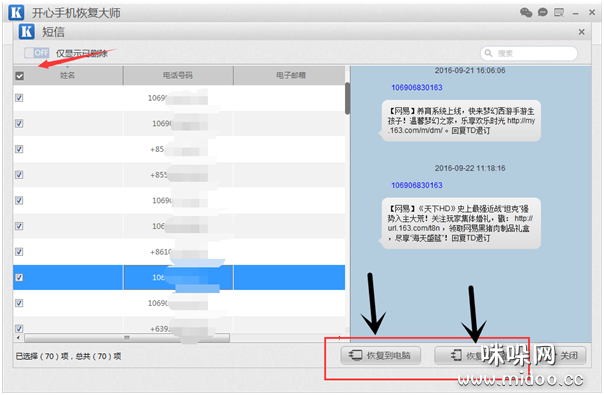Click the left arrow of horizontal scrollbar
Image resolution: width=604 pixels, height=395 pixels.
(18, 338)
